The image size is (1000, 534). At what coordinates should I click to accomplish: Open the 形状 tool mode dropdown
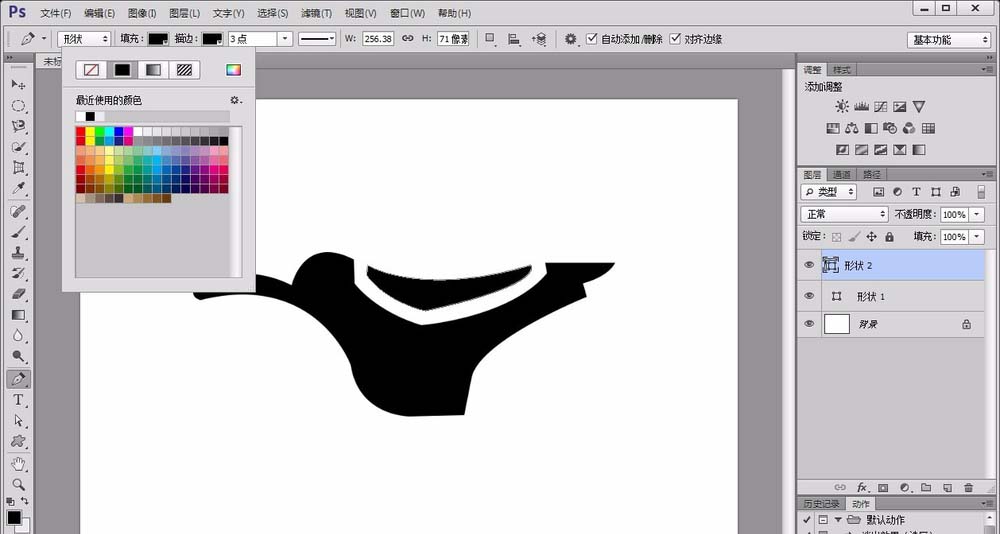84,39
